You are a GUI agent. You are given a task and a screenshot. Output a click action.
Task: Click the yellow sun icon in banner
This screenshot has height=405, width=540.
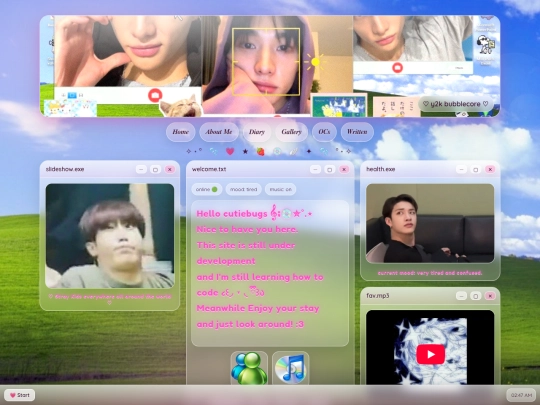coord(315,62)
